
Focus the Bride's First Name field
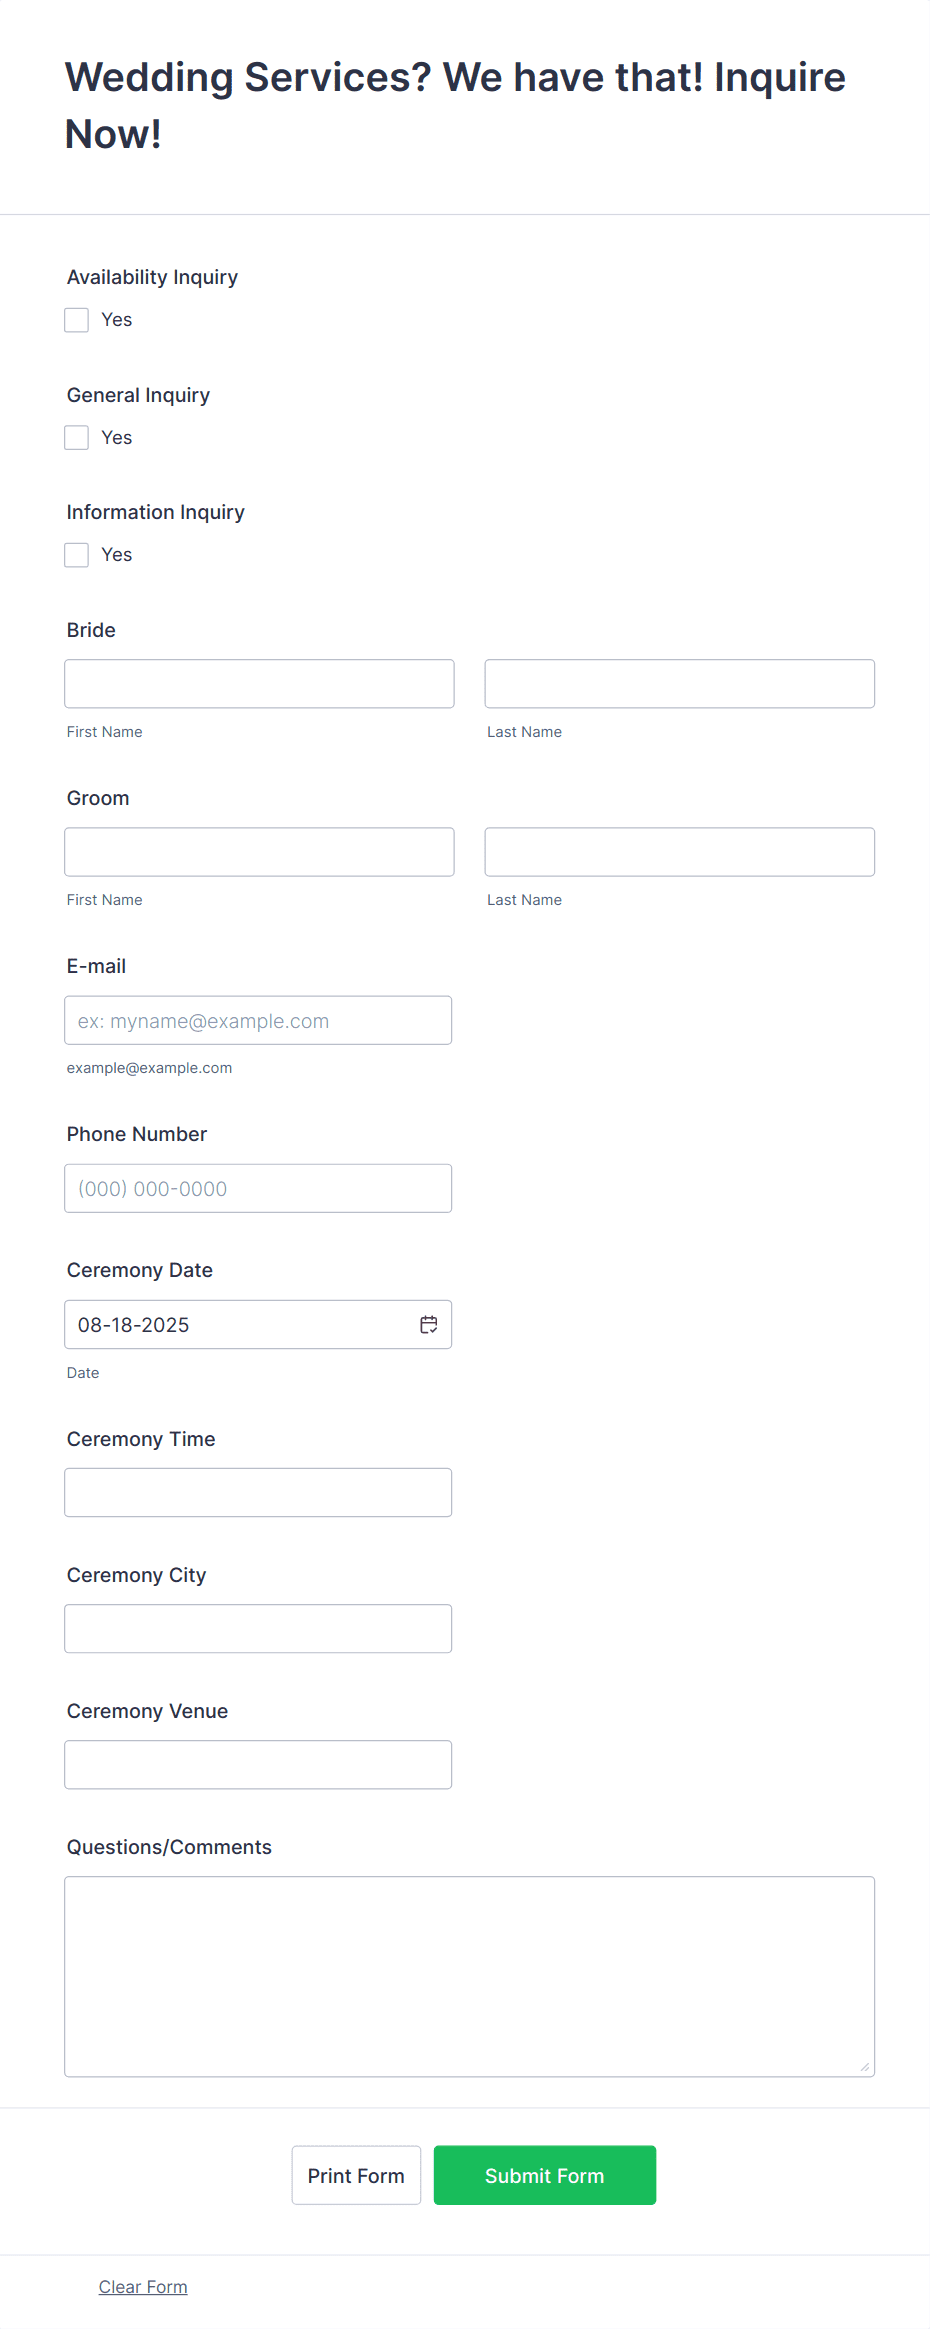(x=258, y=683)
